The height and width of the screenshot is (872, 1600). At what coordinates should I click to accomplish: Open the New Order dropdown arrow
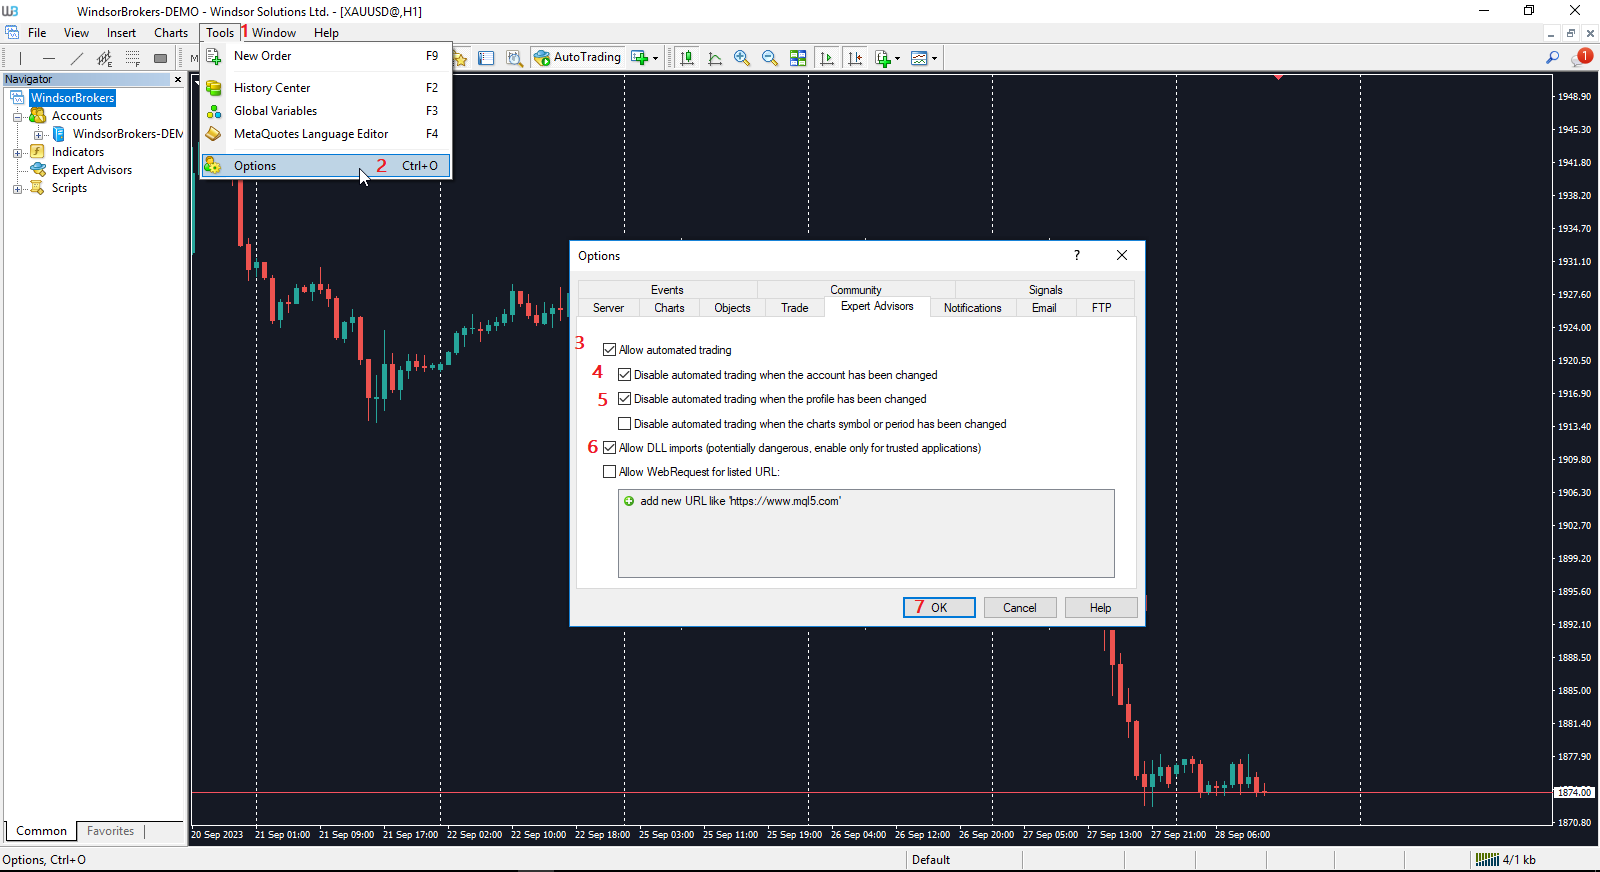(x=656, y=58)
